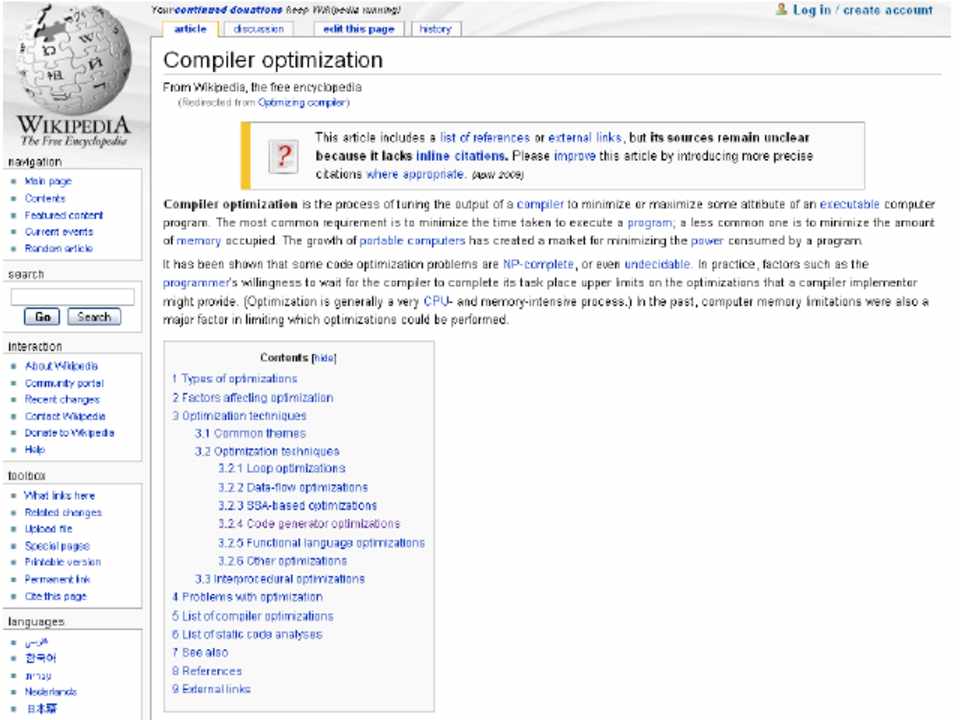Open the Nederlands language version
The height and width of the screenshot is (720, 960).
click(x=50, y=691)
